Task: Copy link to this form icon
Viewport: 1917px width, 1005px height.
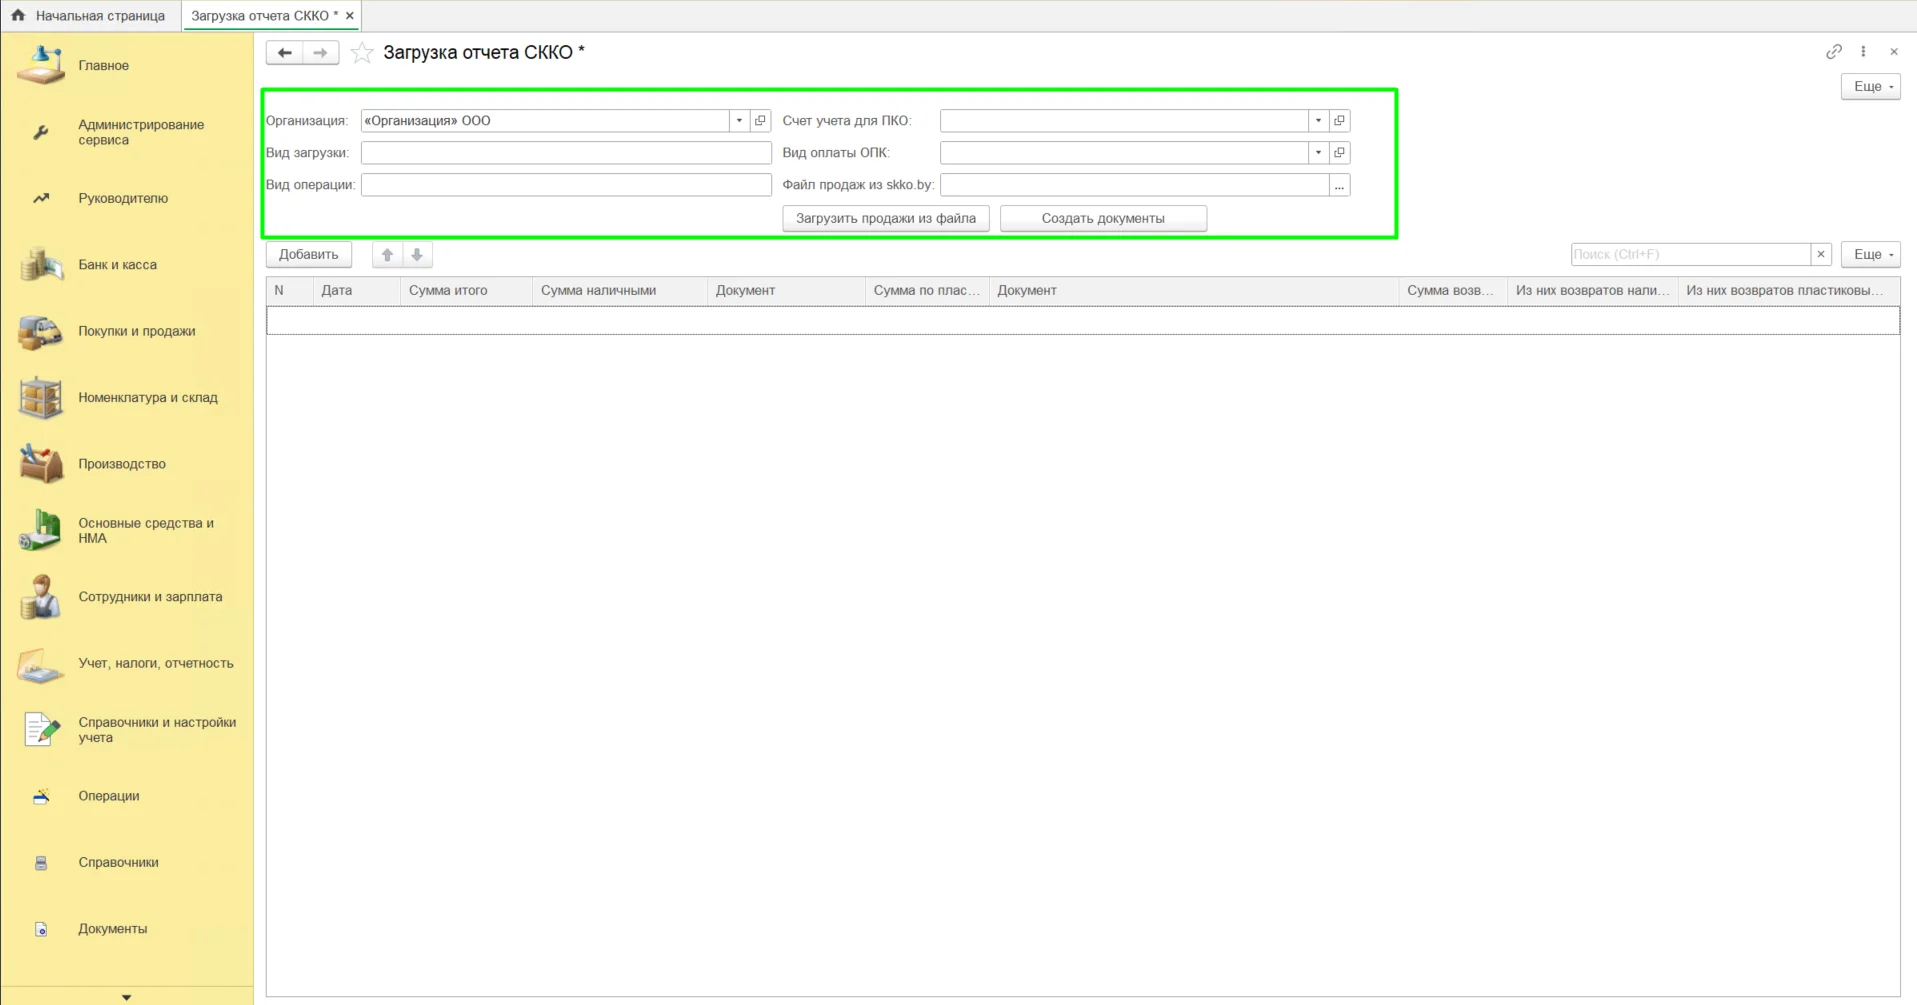Action: (1833, 52)
